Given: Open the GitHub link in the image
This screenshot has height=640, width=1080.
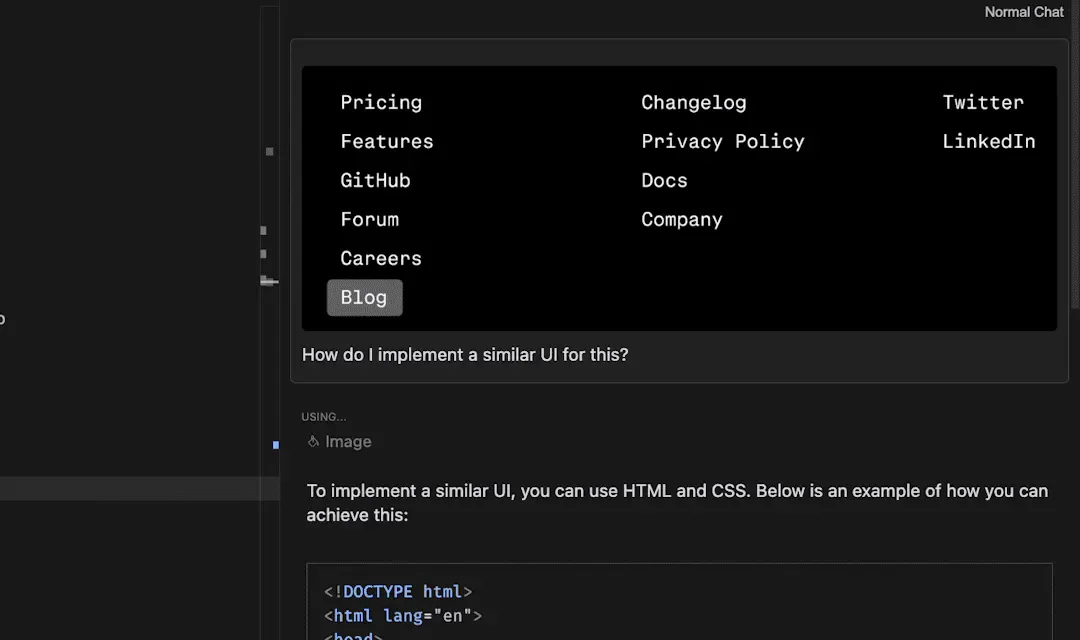Looking at the screenshot, I should (375, 180).
